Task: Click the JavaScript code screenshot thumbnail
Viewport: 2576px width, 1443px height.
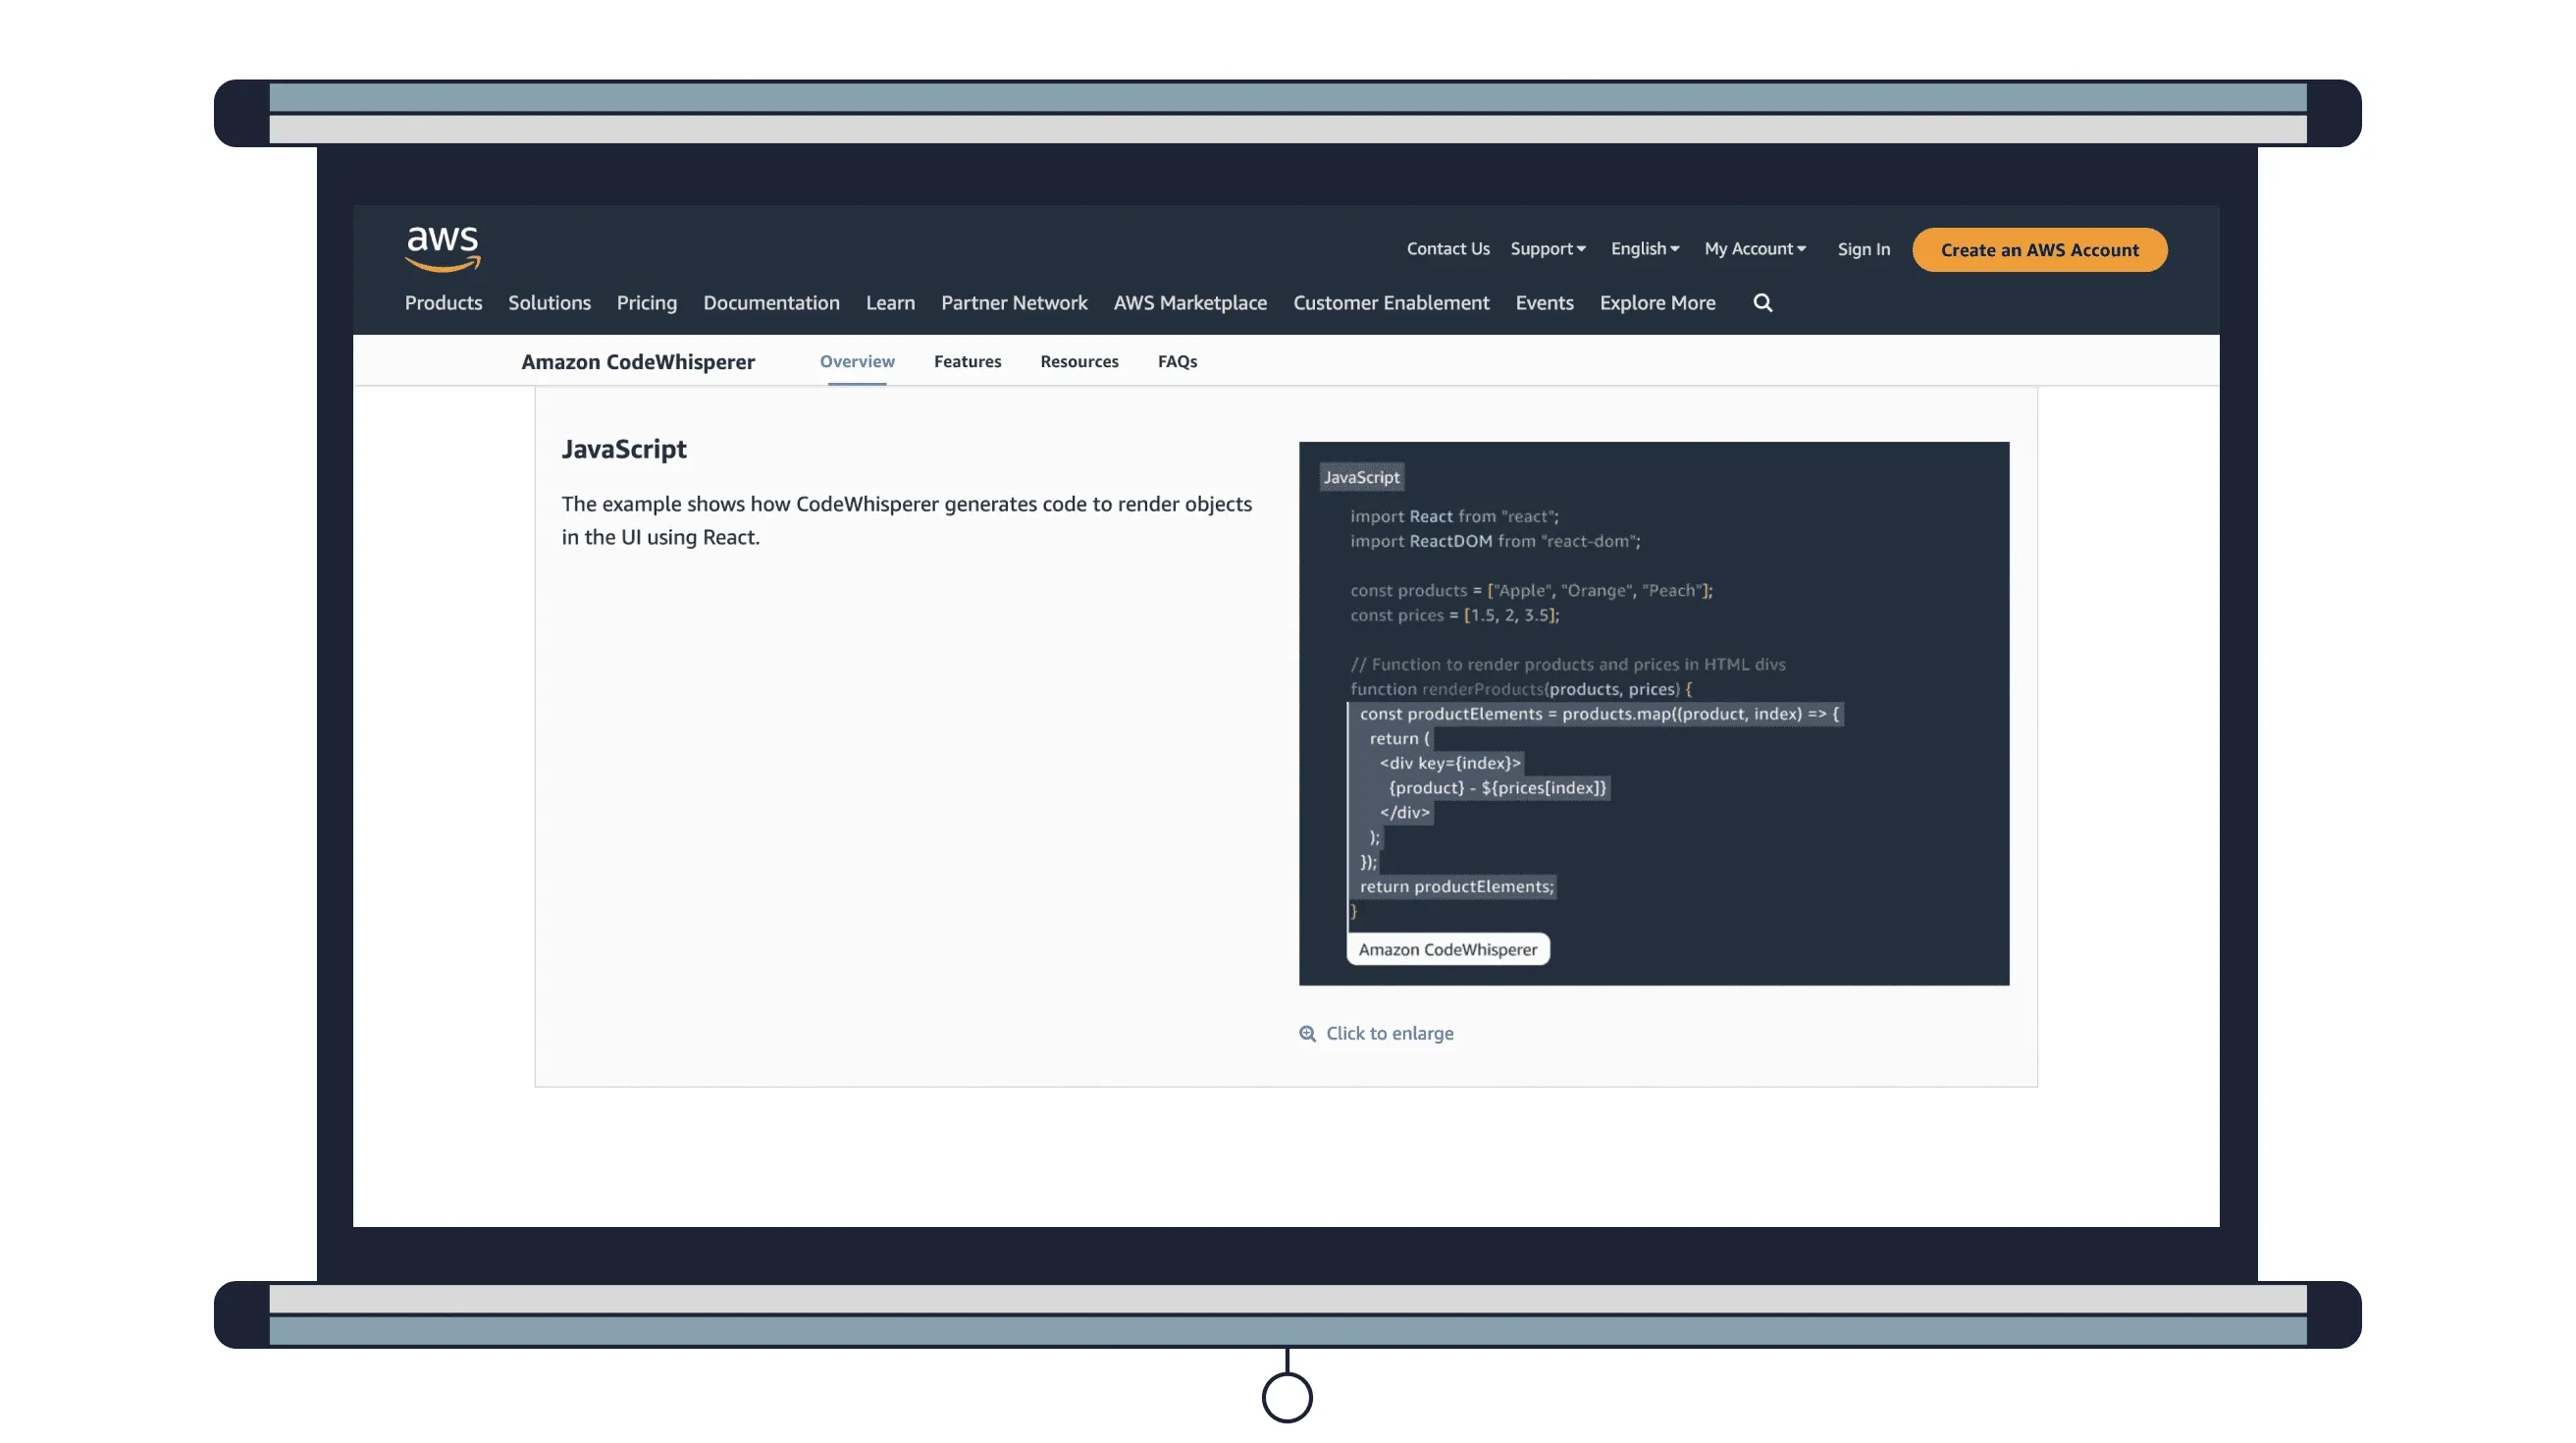Action: (x=1653, y=713)
